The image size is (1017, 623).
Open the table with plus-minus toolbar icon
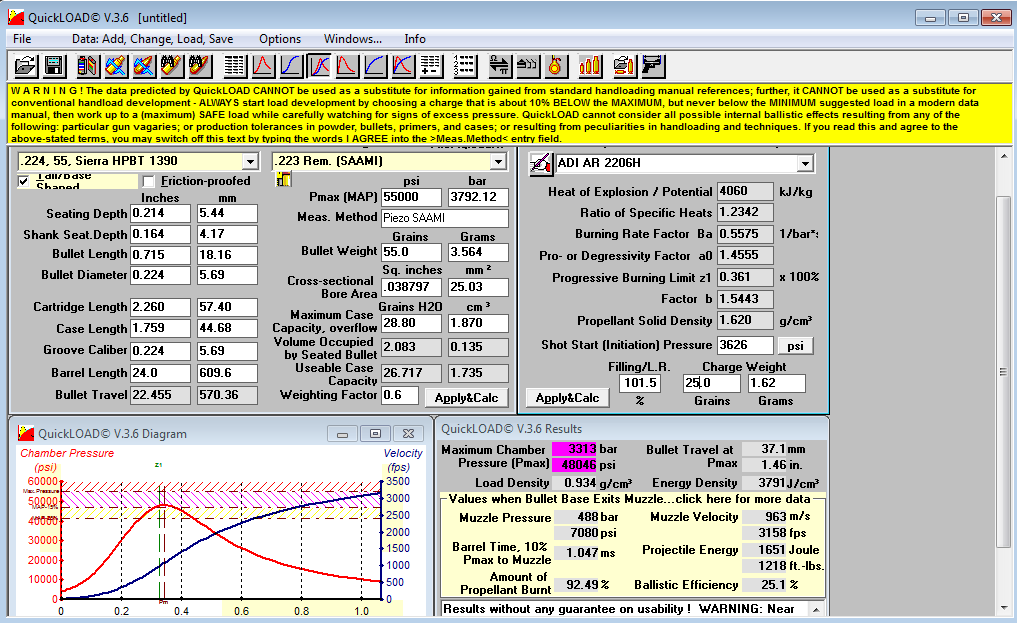pos(431,65)
